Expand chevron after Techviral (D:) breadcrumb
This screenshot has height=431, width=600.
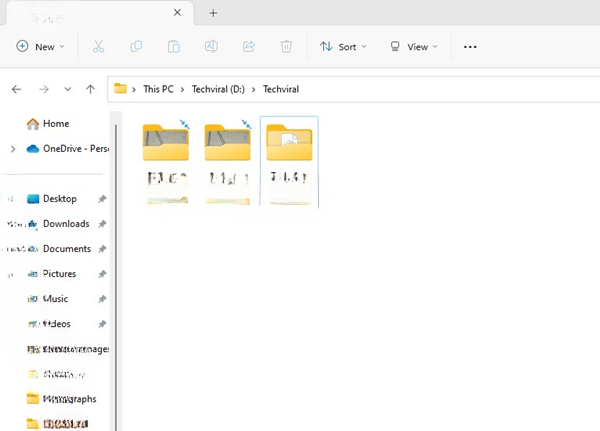point(253,90)
